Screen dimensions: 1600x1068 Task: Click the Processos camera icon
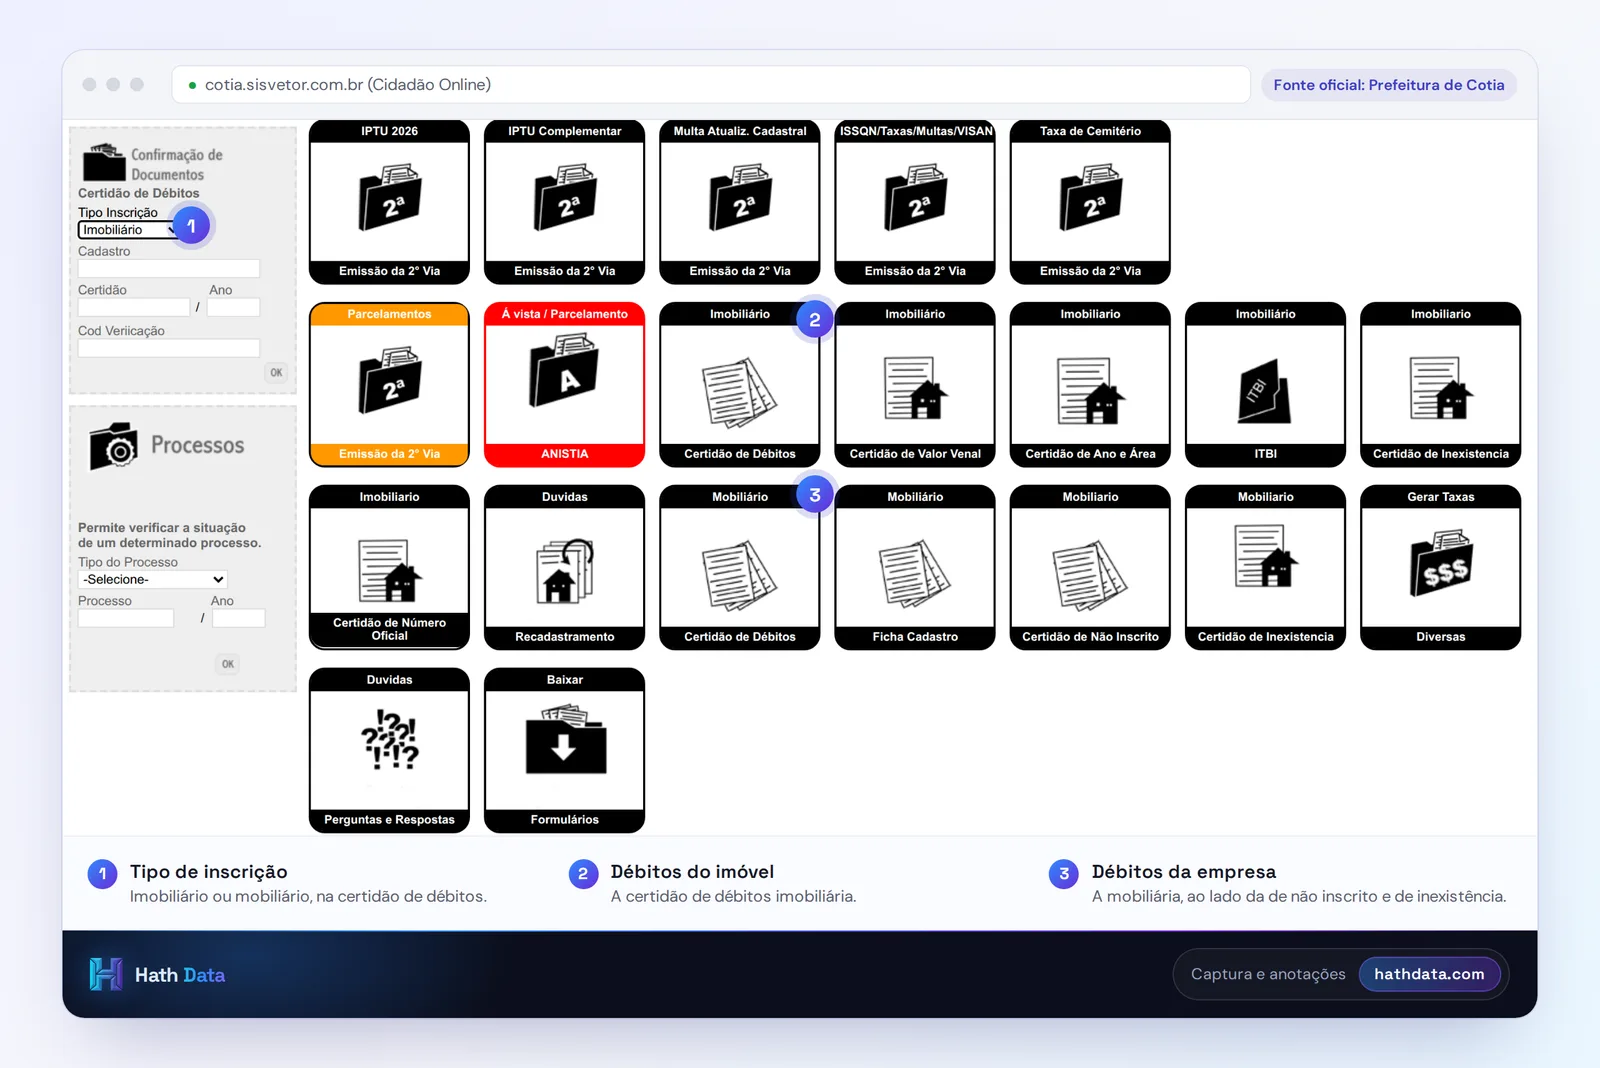click(x=113, y=446)
